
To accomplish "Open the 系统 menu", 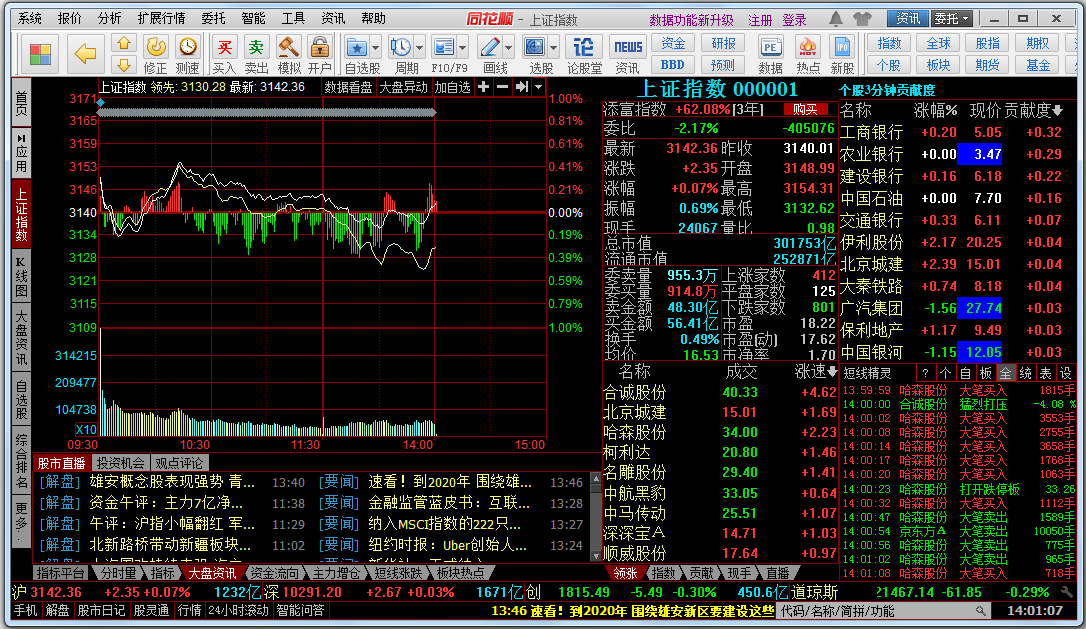I will point(30,19).
